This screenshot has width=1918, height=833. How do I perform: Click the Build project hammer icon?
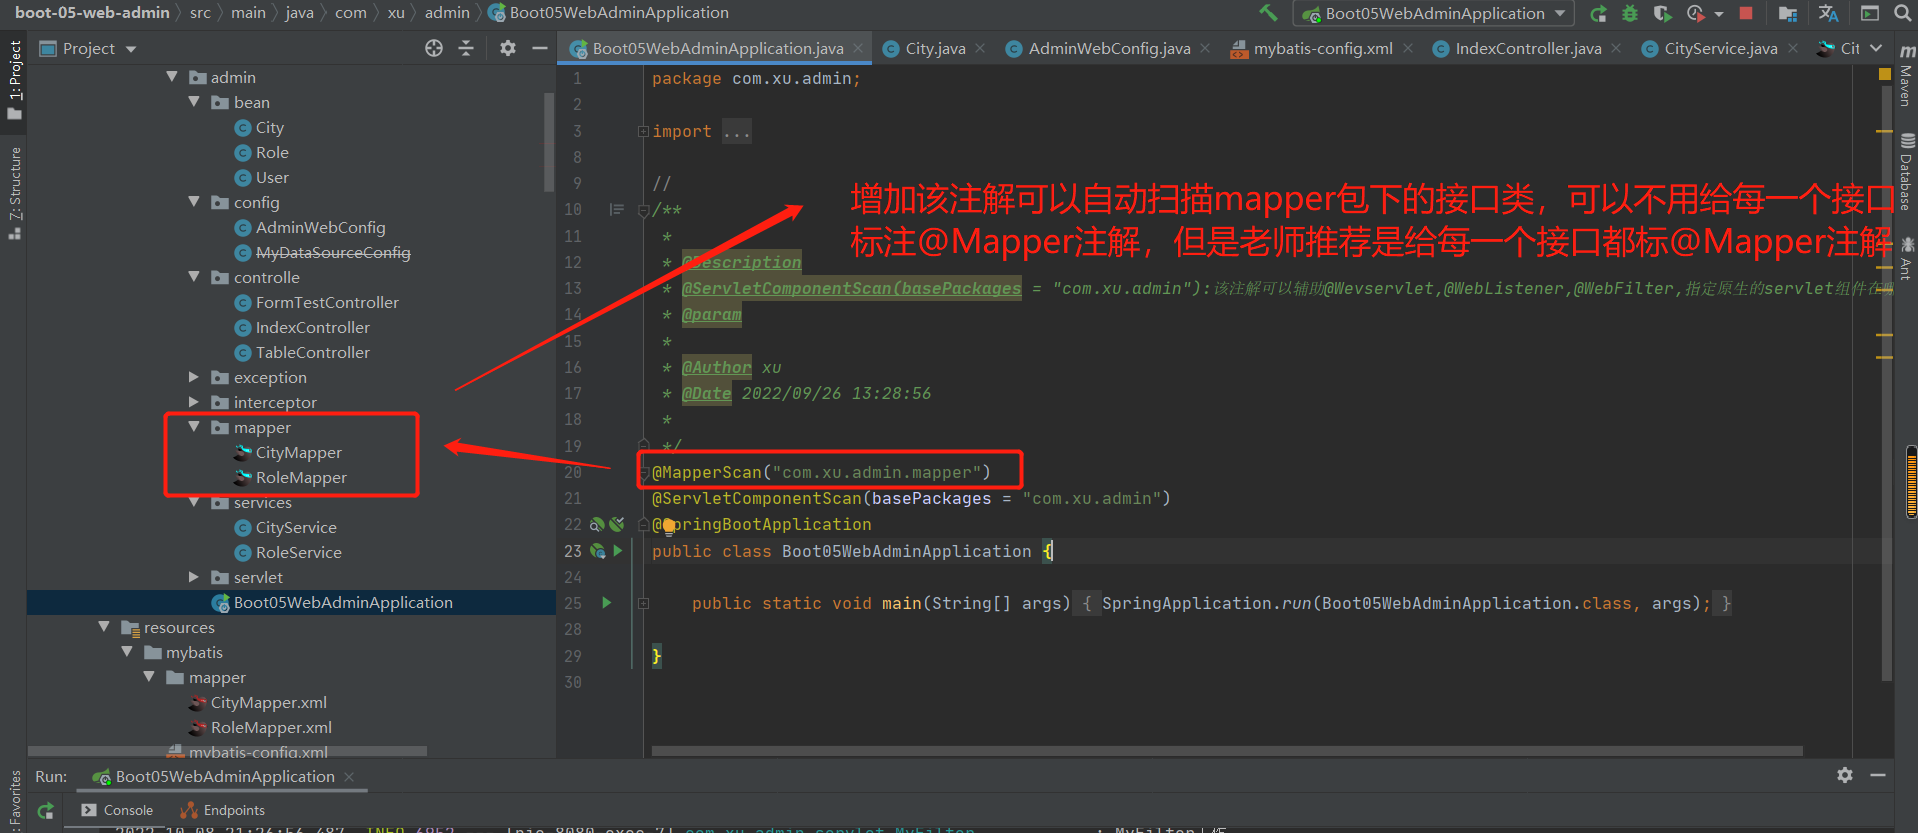click(1268, 13)
